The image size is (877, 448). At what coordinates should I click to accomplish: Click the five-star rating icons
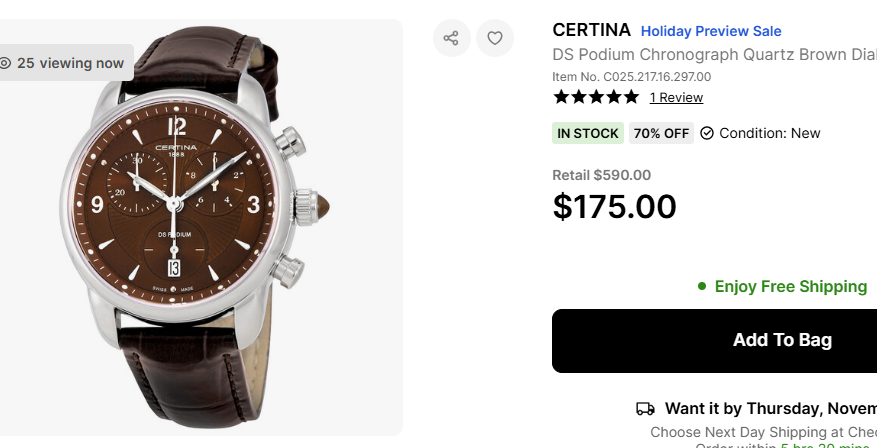[x=596, y=97]
